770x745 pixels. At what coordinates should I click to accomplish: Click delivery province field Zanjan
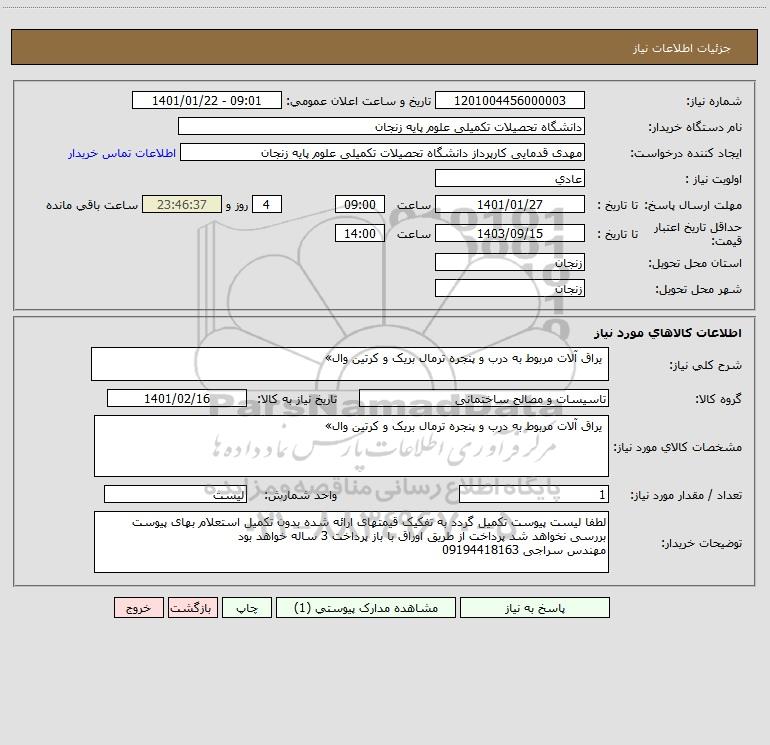(x=510, y=262)
